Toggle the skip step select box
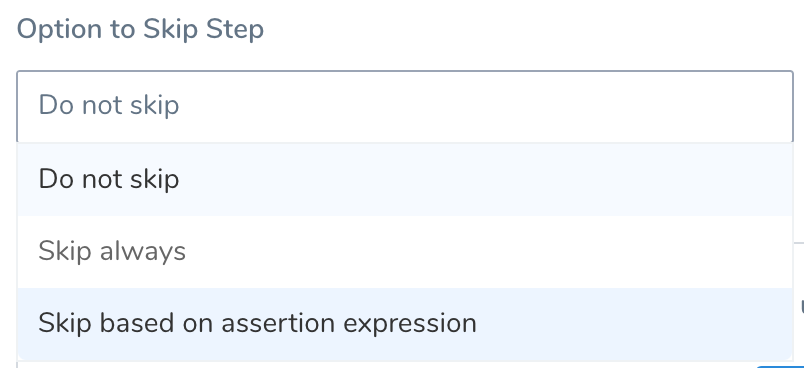Image resolution: width=804 pixels, height=368 pixels. [405, 106]
